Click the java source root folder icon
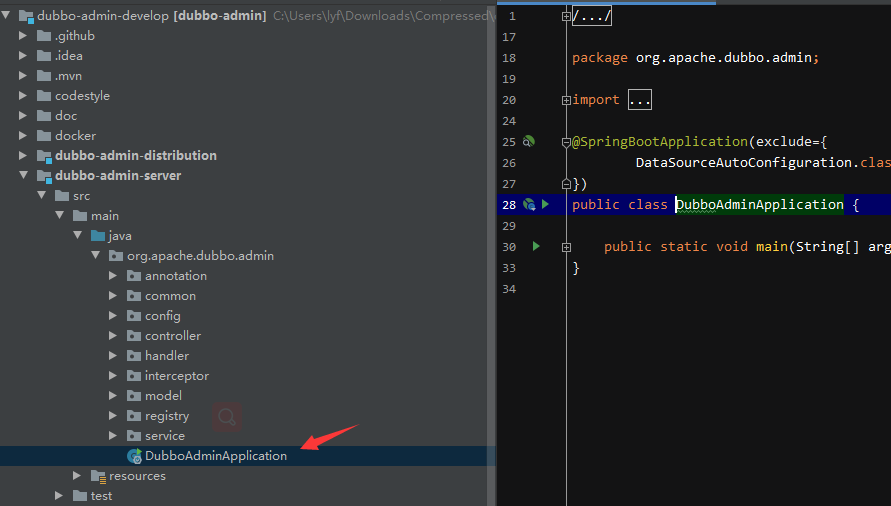 click(98, 235)
